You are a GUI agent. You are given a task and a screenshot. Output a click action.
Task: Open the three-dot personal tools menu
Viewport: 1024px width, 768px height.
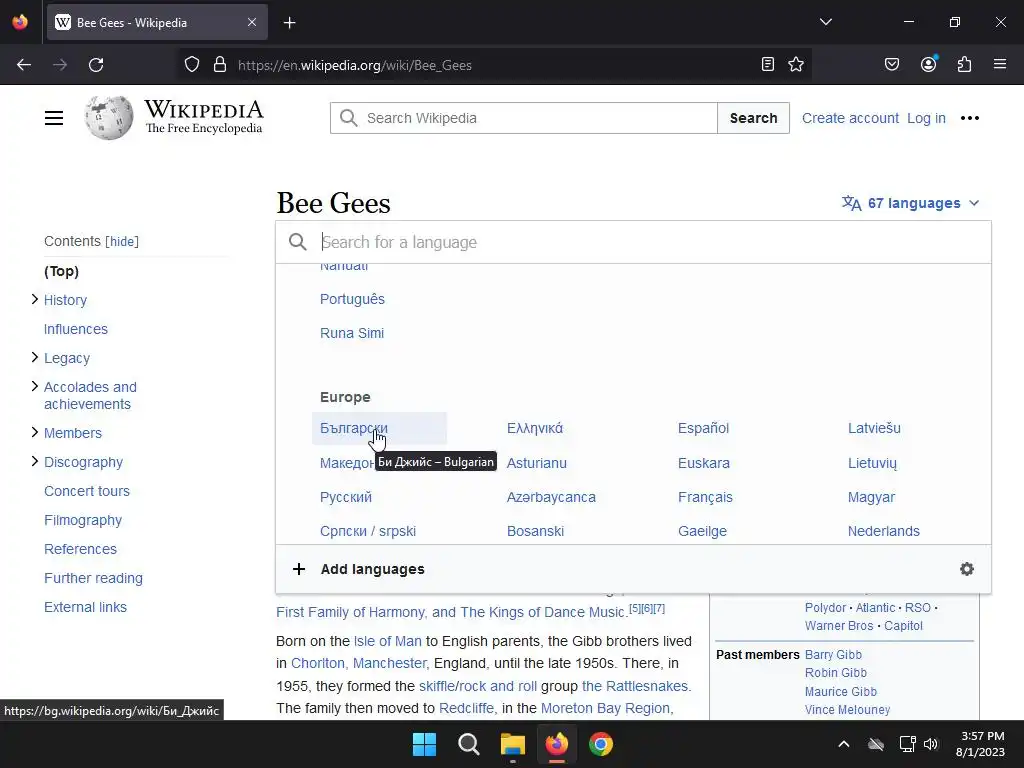[970, 118]
